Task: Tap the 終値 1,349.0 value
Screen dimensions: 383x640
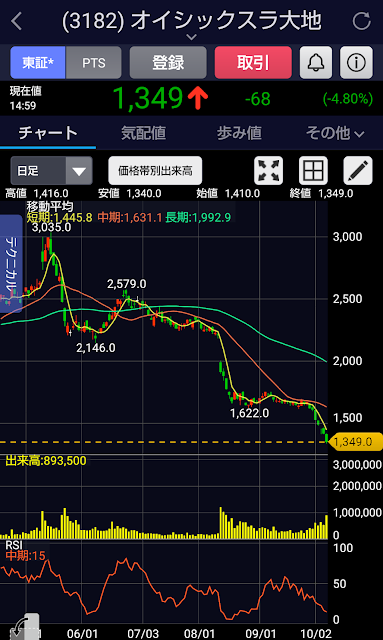Action: point(321,193)
